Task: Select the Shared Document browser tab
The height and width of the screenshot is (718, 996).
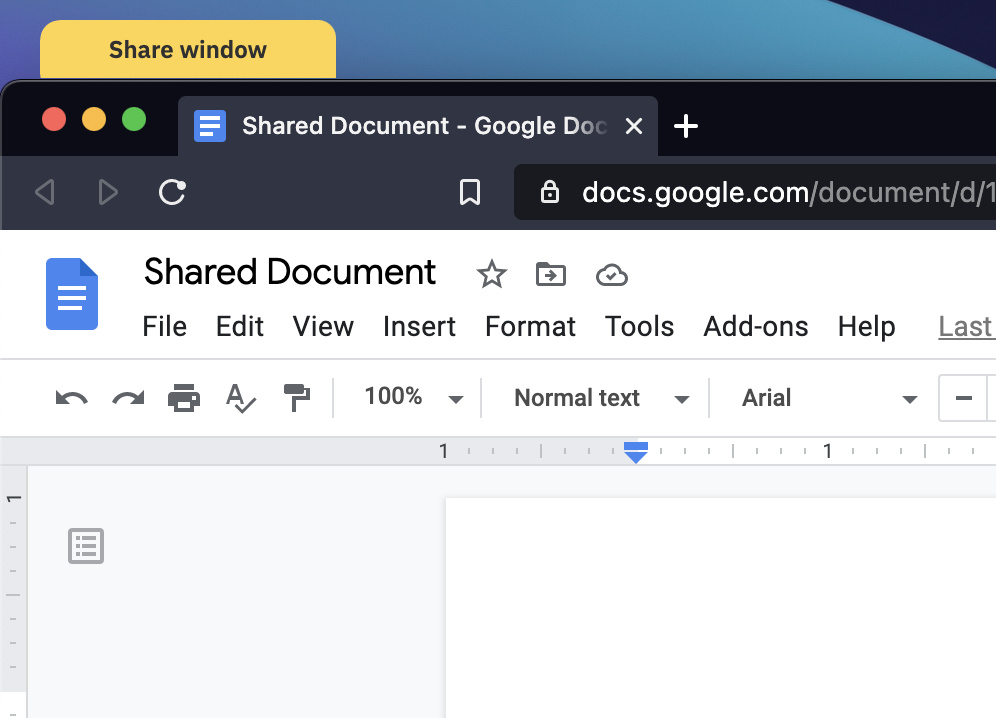Action: pos(418,126)
